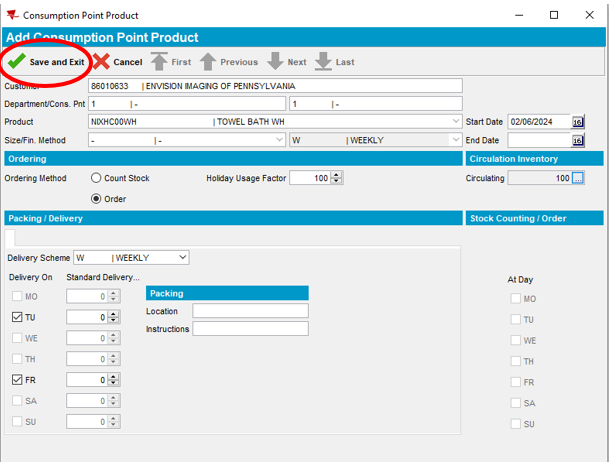Open the Start Date calendar picker
610x463 pixels.
pos(577,122)
